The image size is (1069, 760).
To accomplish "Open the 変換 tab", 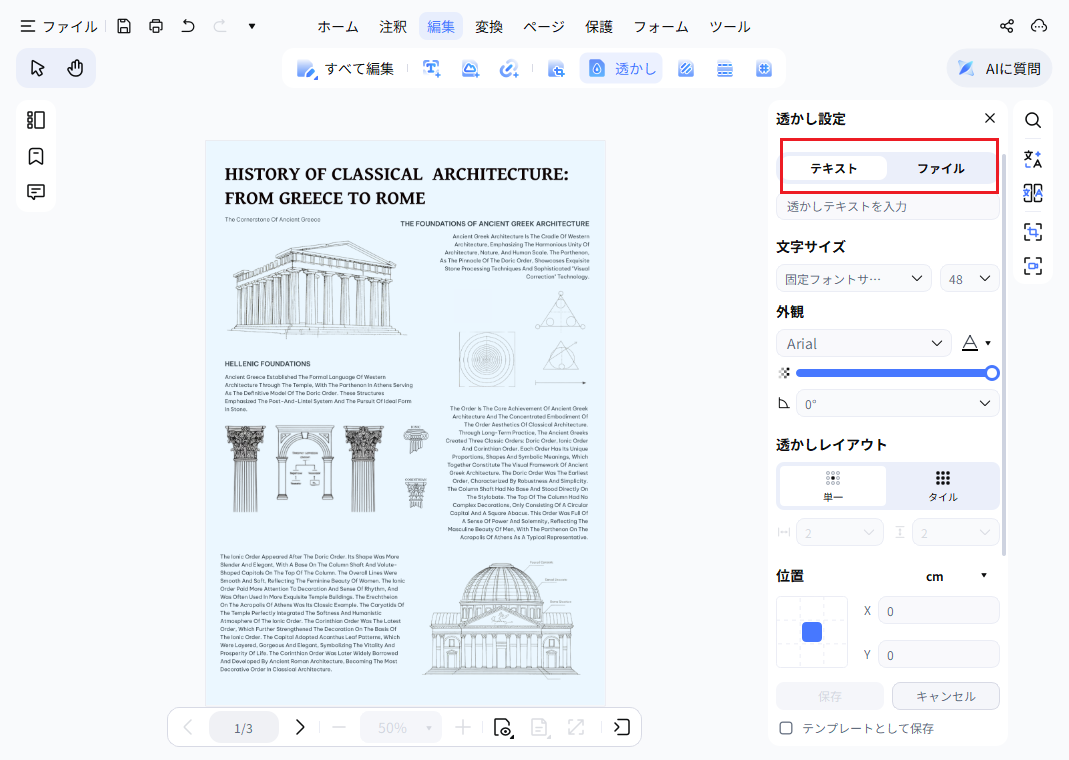I will coord(489,27).
